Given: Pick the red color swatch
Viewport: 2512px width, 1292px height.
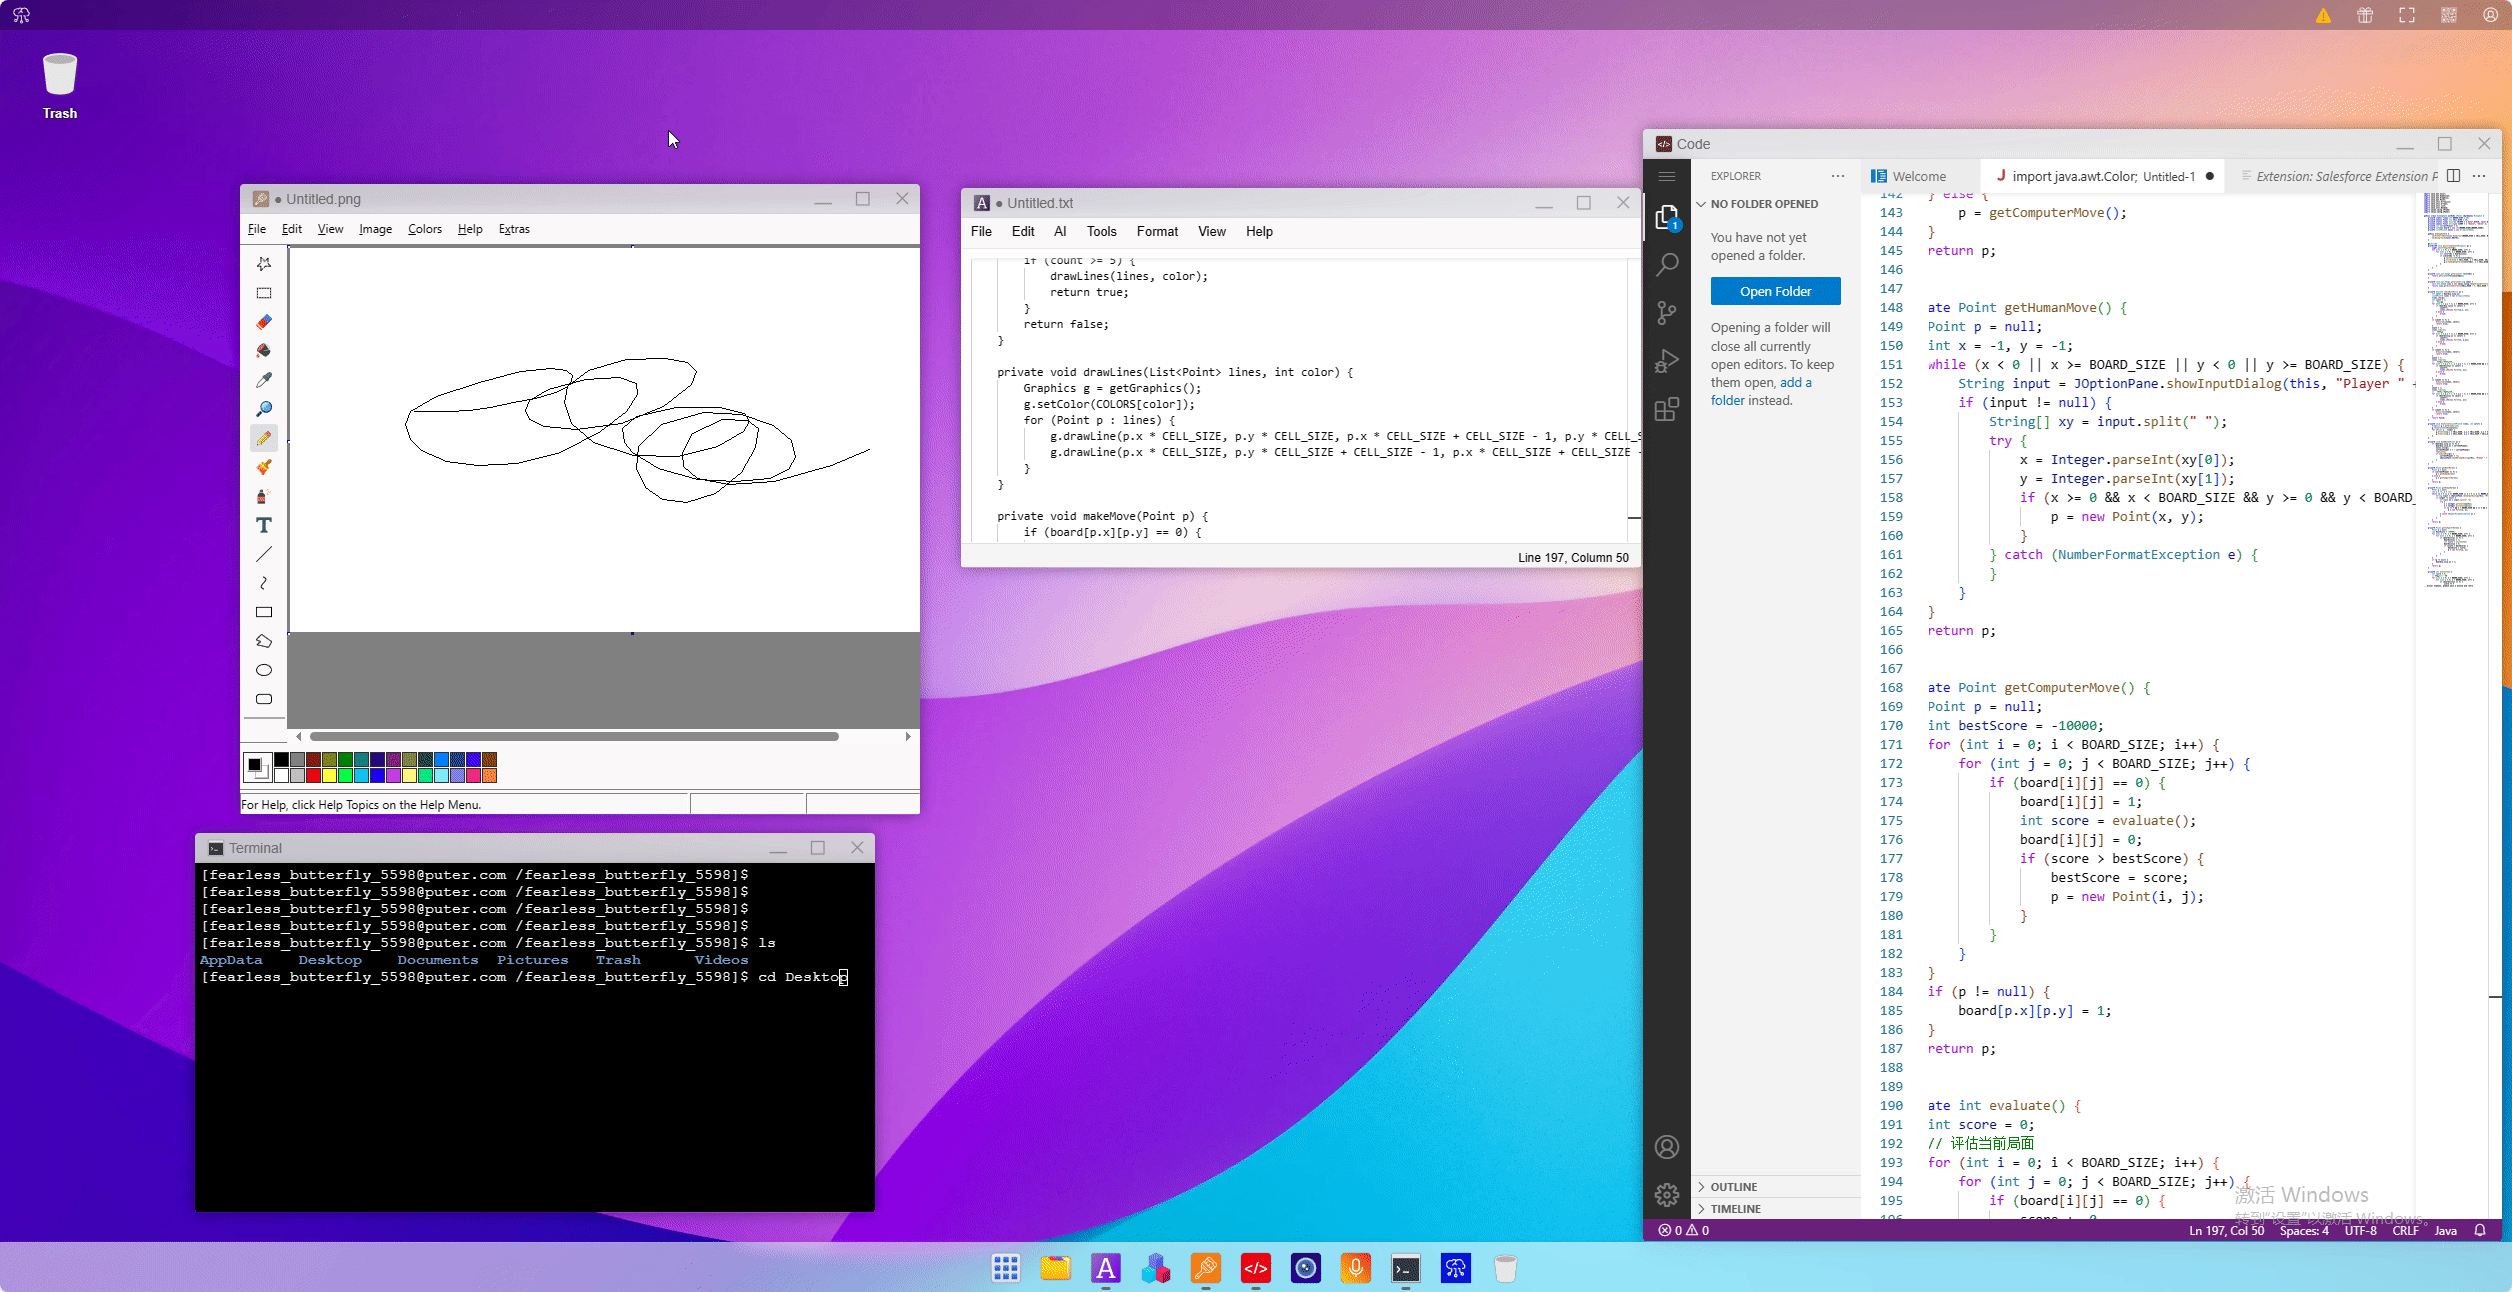Looking at the screenshot, I should coord(313,775).
